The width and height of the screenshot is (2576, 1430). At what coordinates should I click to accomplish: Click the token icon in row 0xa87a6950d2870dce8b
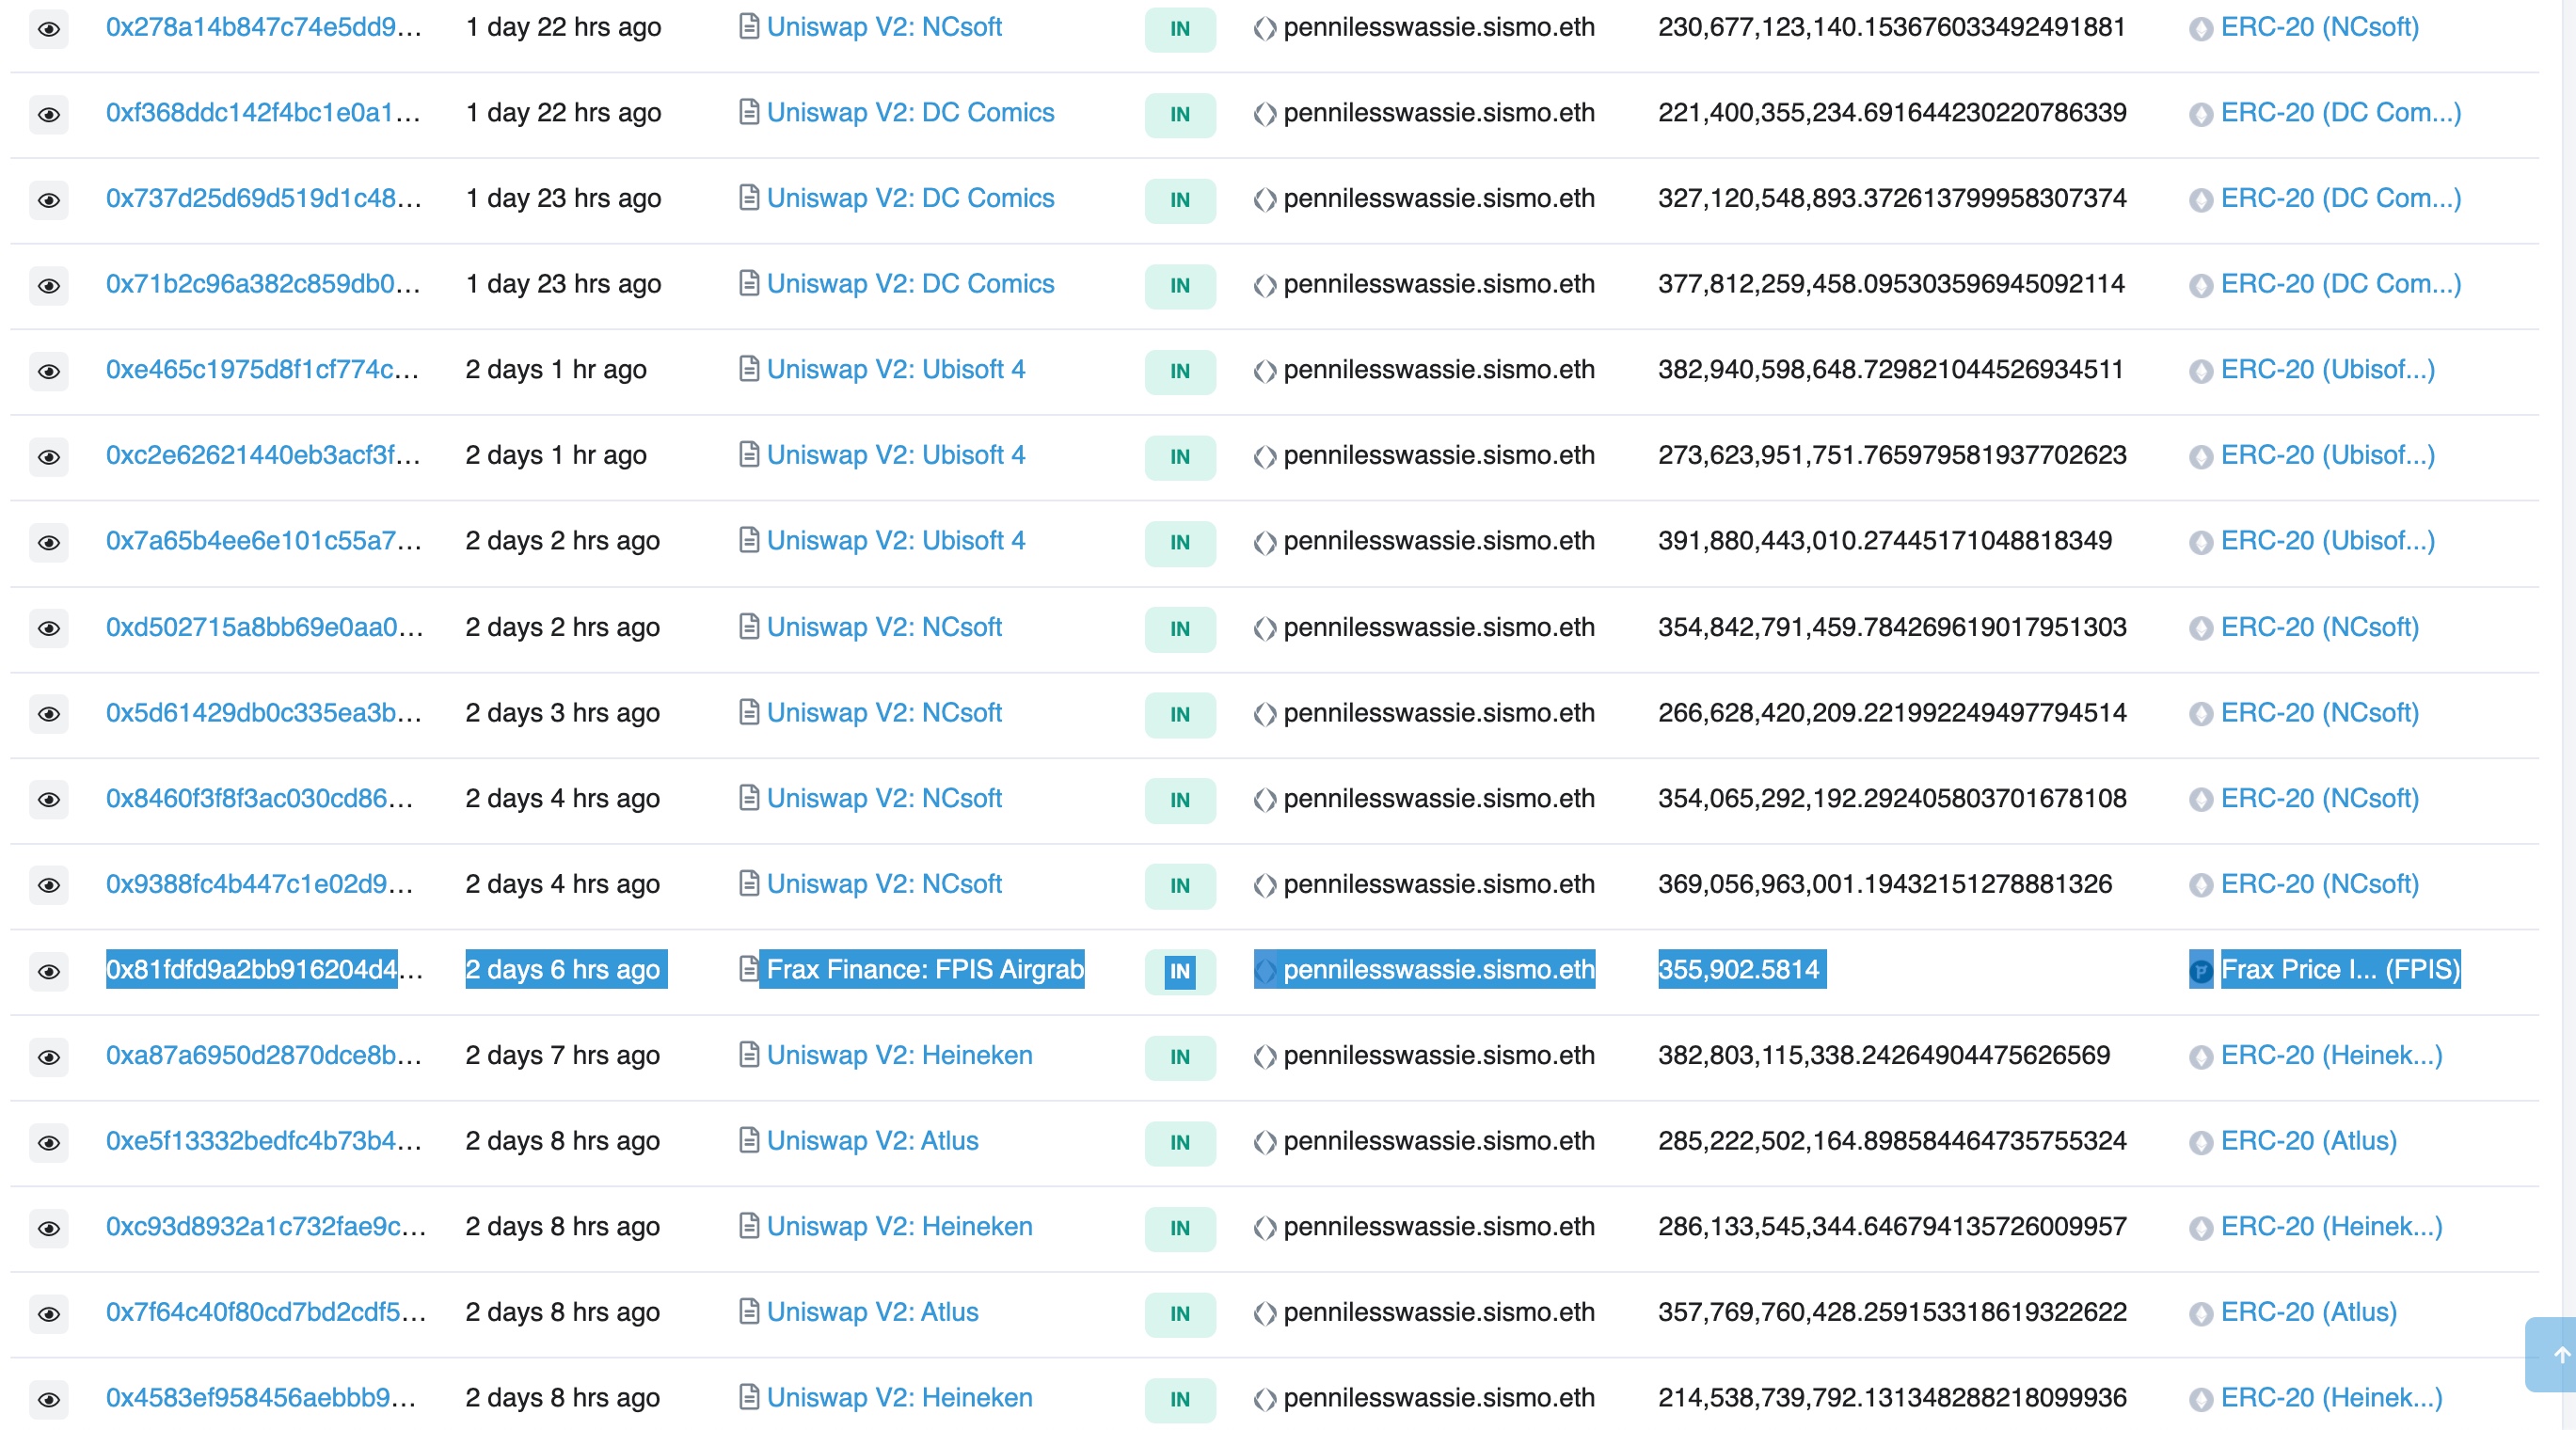pyautogui.click(x=2200, y=1057)
